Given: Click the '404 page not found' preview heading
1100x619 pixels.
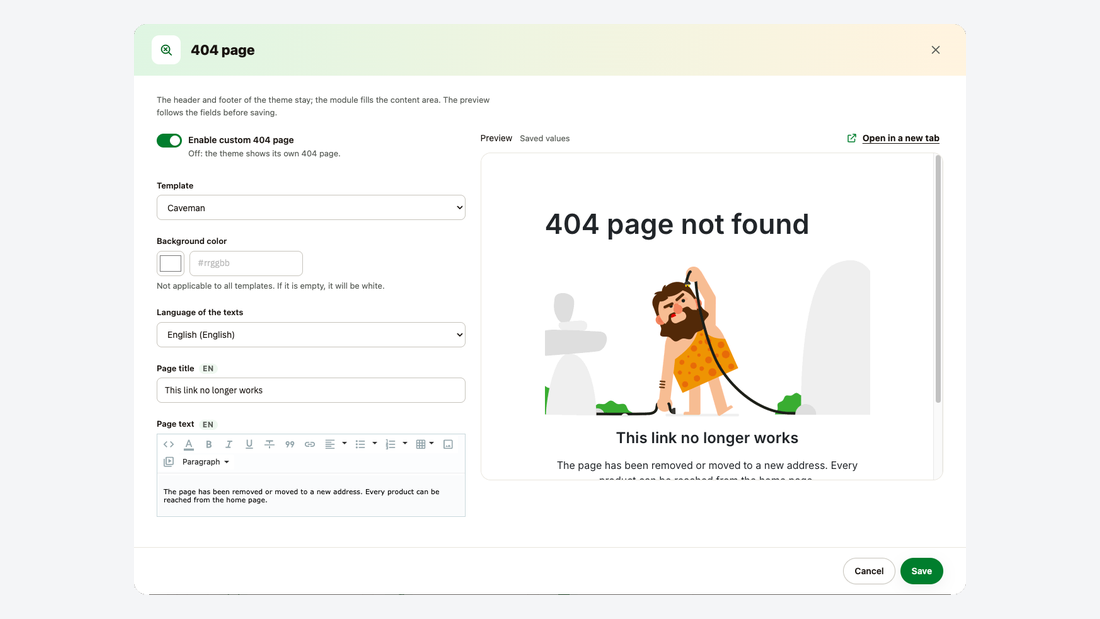Looking at the screenshot, I should (x=677, y=225).
